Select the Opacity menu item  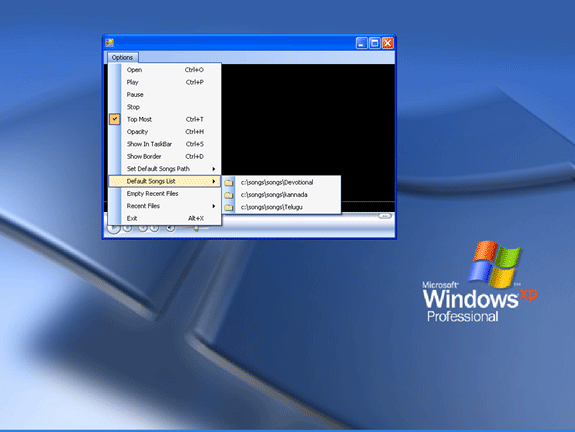click(165, 132)
